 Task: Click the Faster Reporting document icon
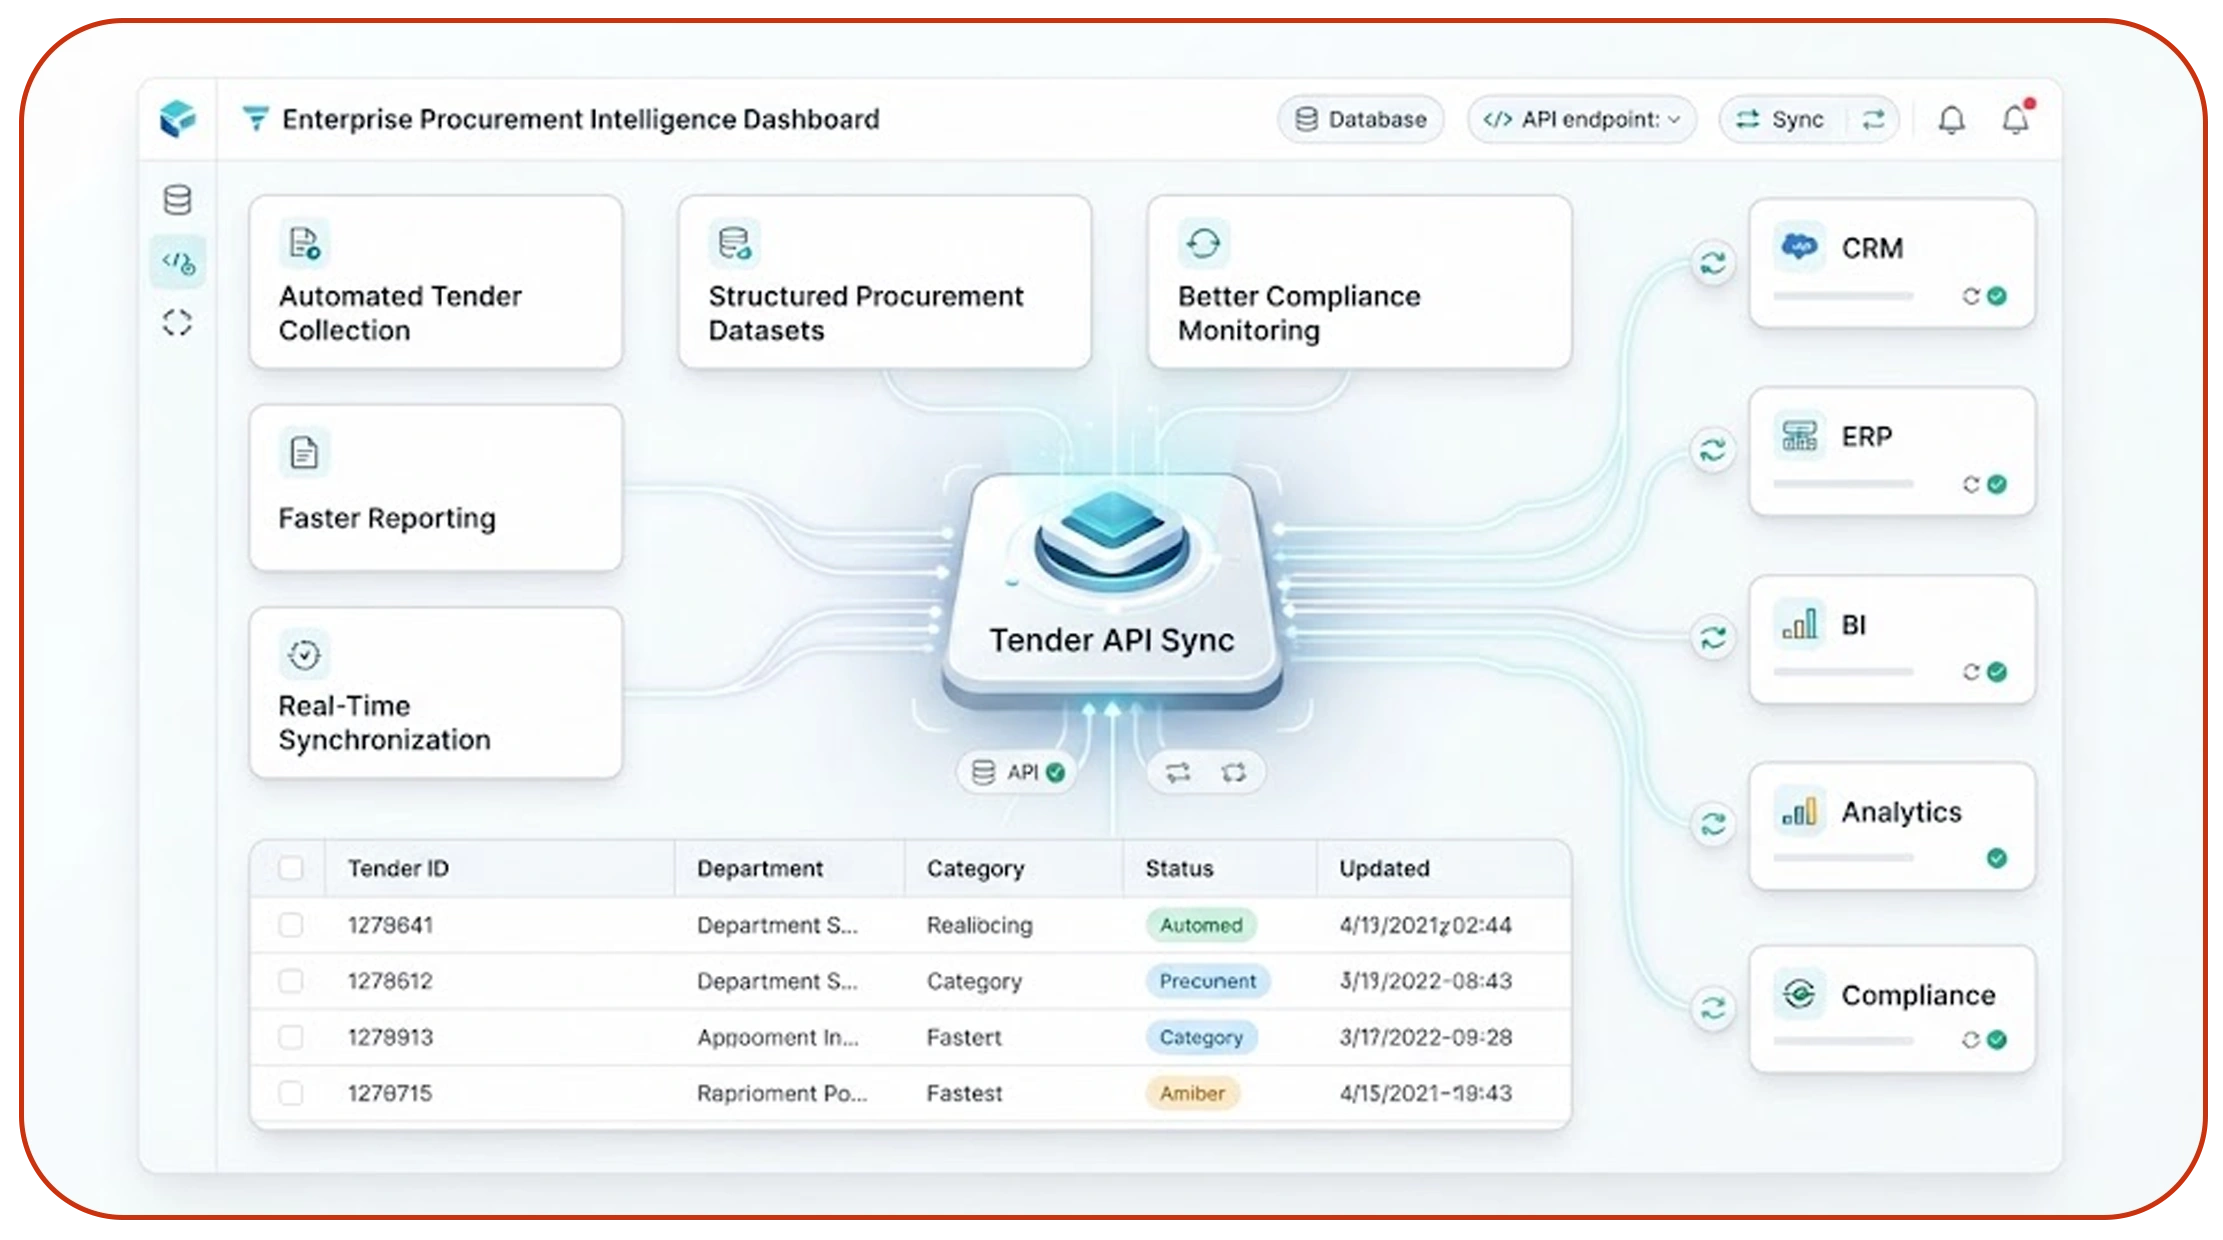[304, 453]
